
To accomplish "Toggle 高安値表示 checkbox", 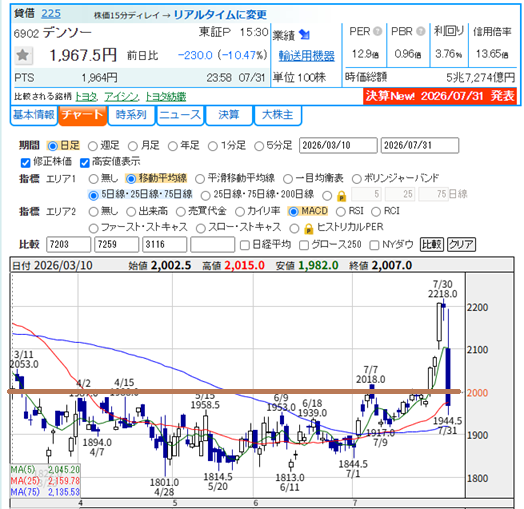I will click(85, 163).
